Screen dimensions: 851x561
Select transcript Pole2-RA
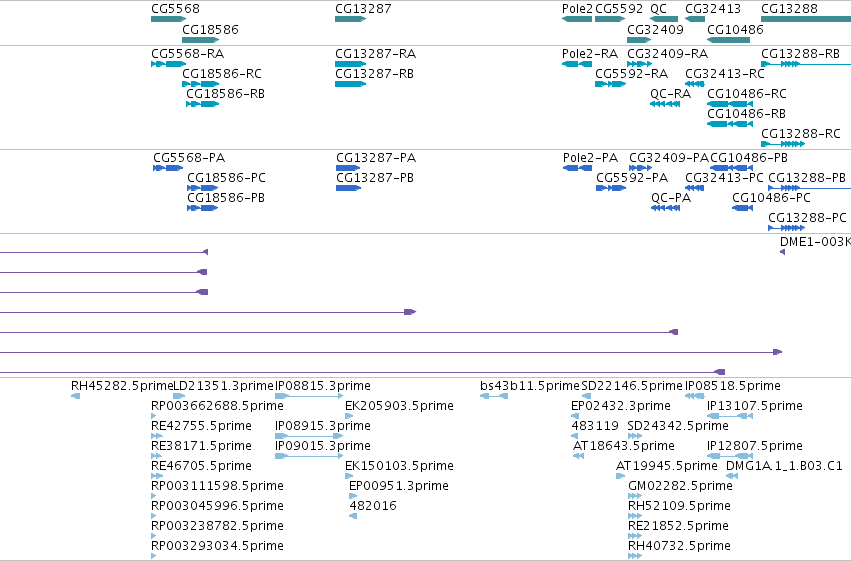click(577, 64)
